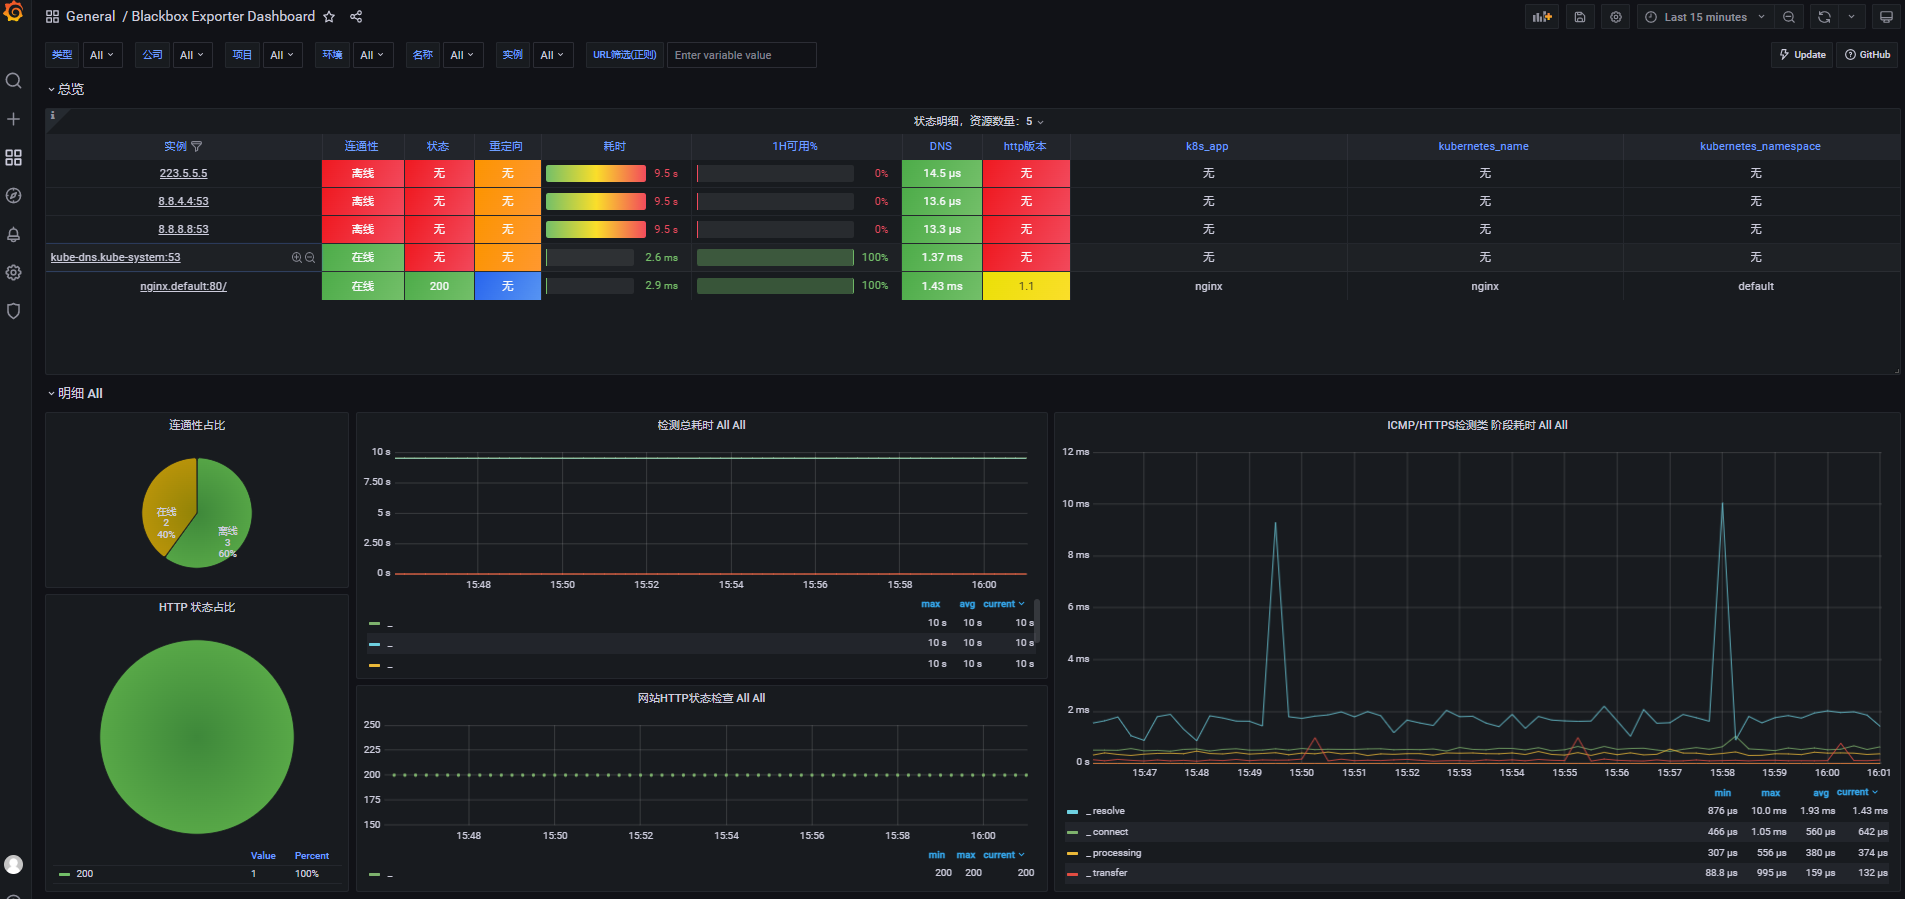The image size is (1905, 899).
Task: Share the dashboard using share icon
Action: coord(356,17)
